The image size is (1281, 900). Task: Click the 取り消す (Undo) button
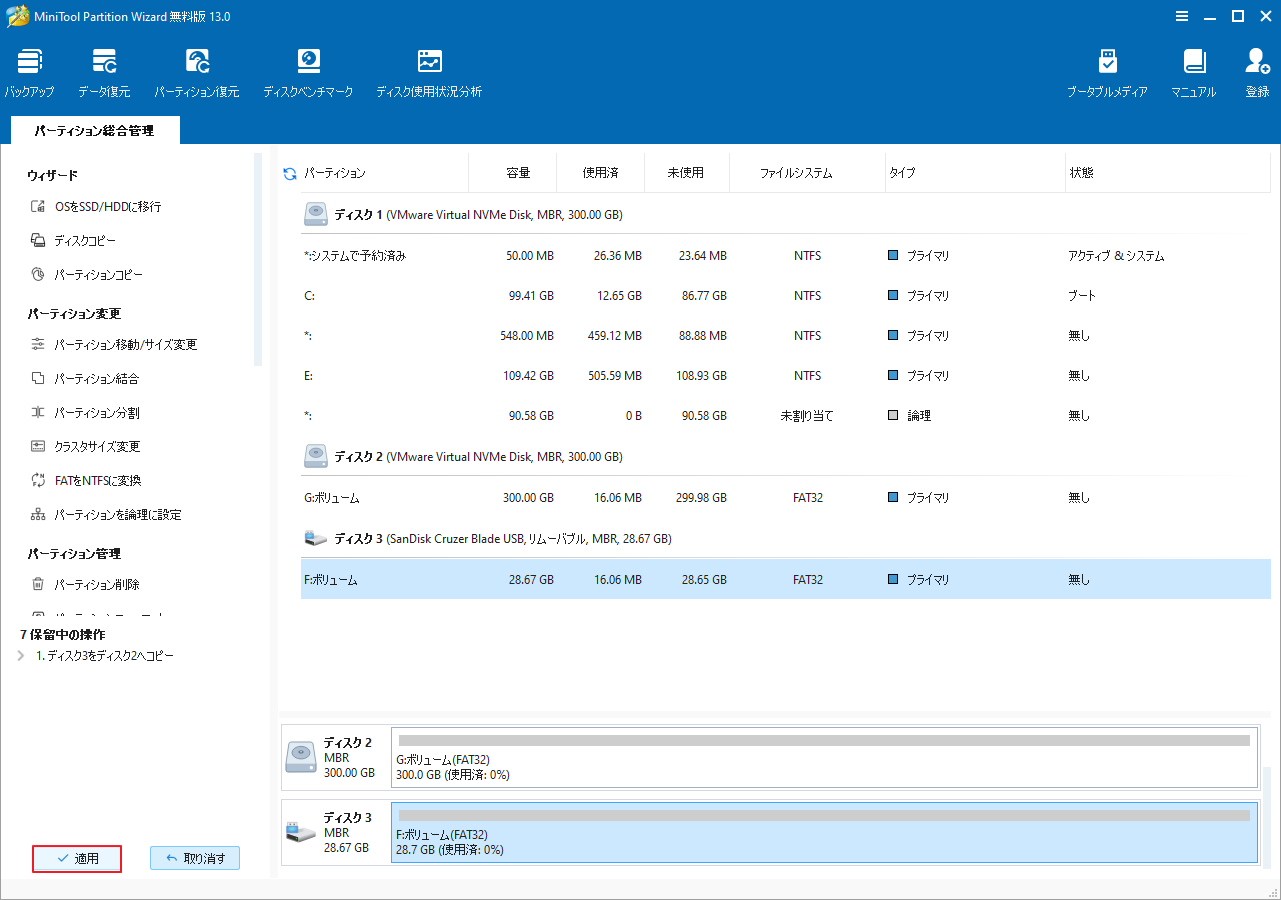(x=195, y=858)
